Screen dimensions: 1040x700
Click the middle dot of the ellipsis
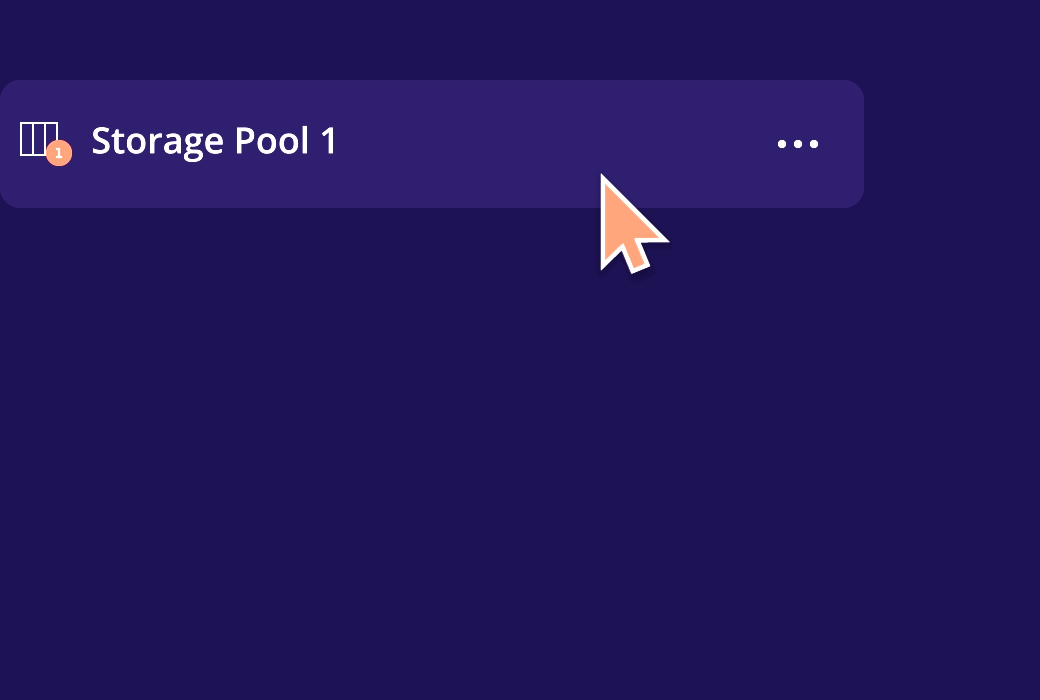[x=798, y=144]
